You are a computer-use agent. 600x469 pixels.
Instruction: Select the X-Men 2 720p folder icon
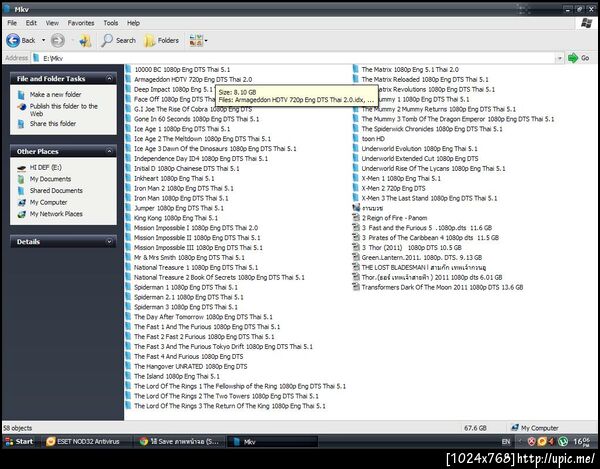click(x=355, y=188)
